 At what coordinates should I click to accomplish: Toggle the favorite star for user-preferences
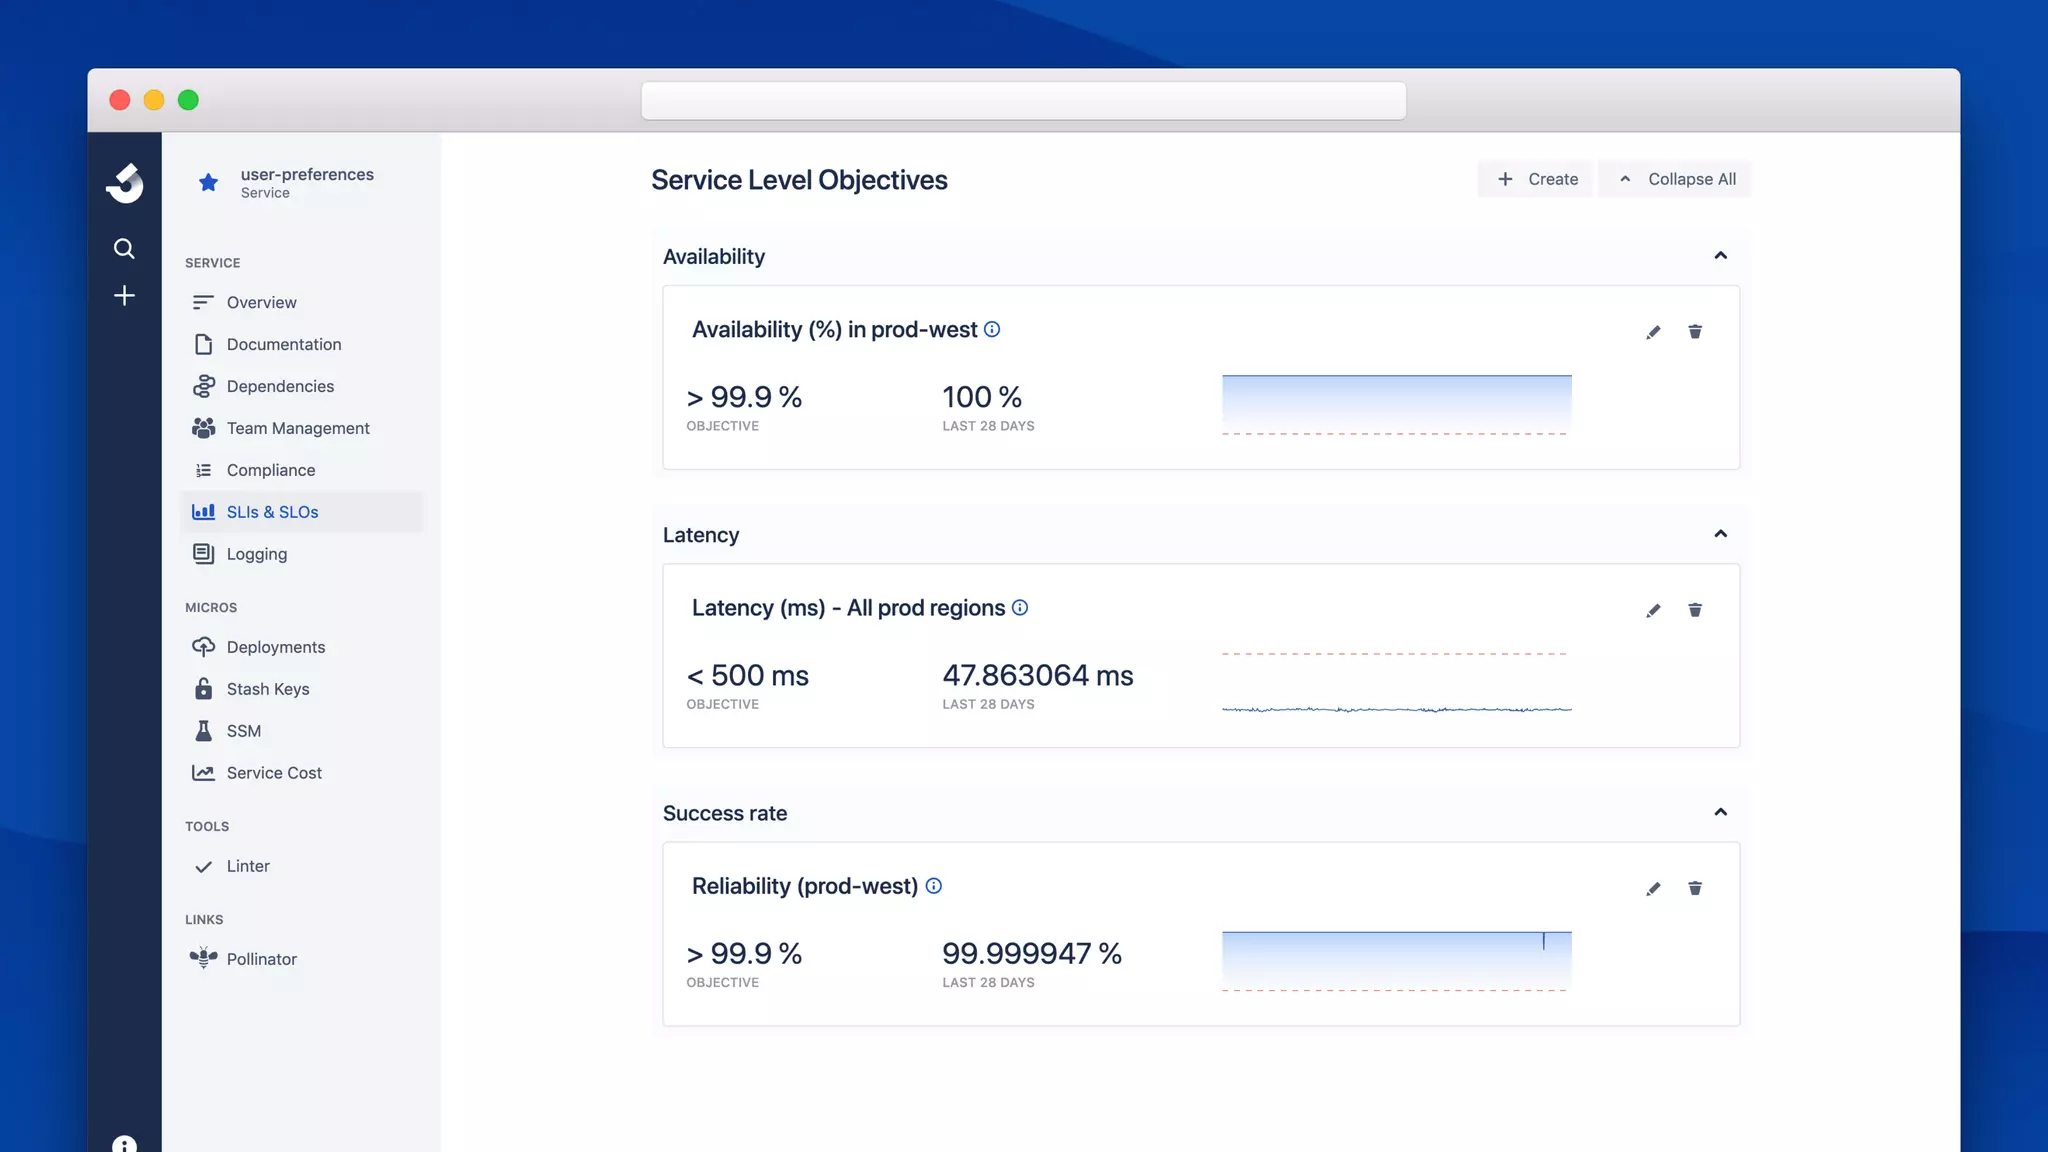(208, 183)
